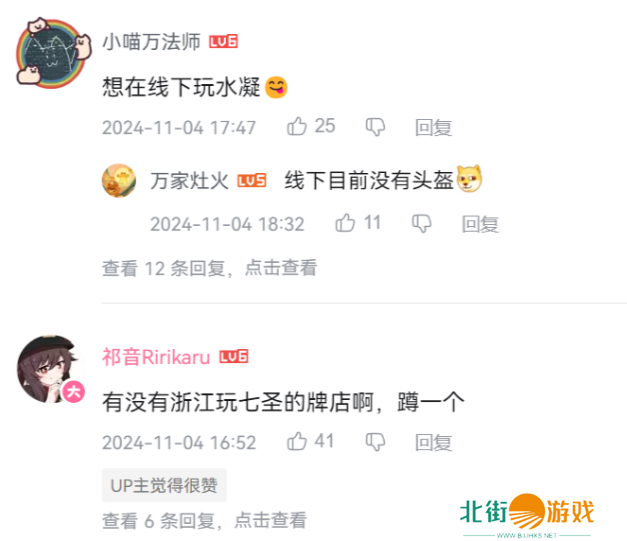Open 万家灶火's small avatar
Viewport: 627px width, 541px height.
[x=119, y=180]
